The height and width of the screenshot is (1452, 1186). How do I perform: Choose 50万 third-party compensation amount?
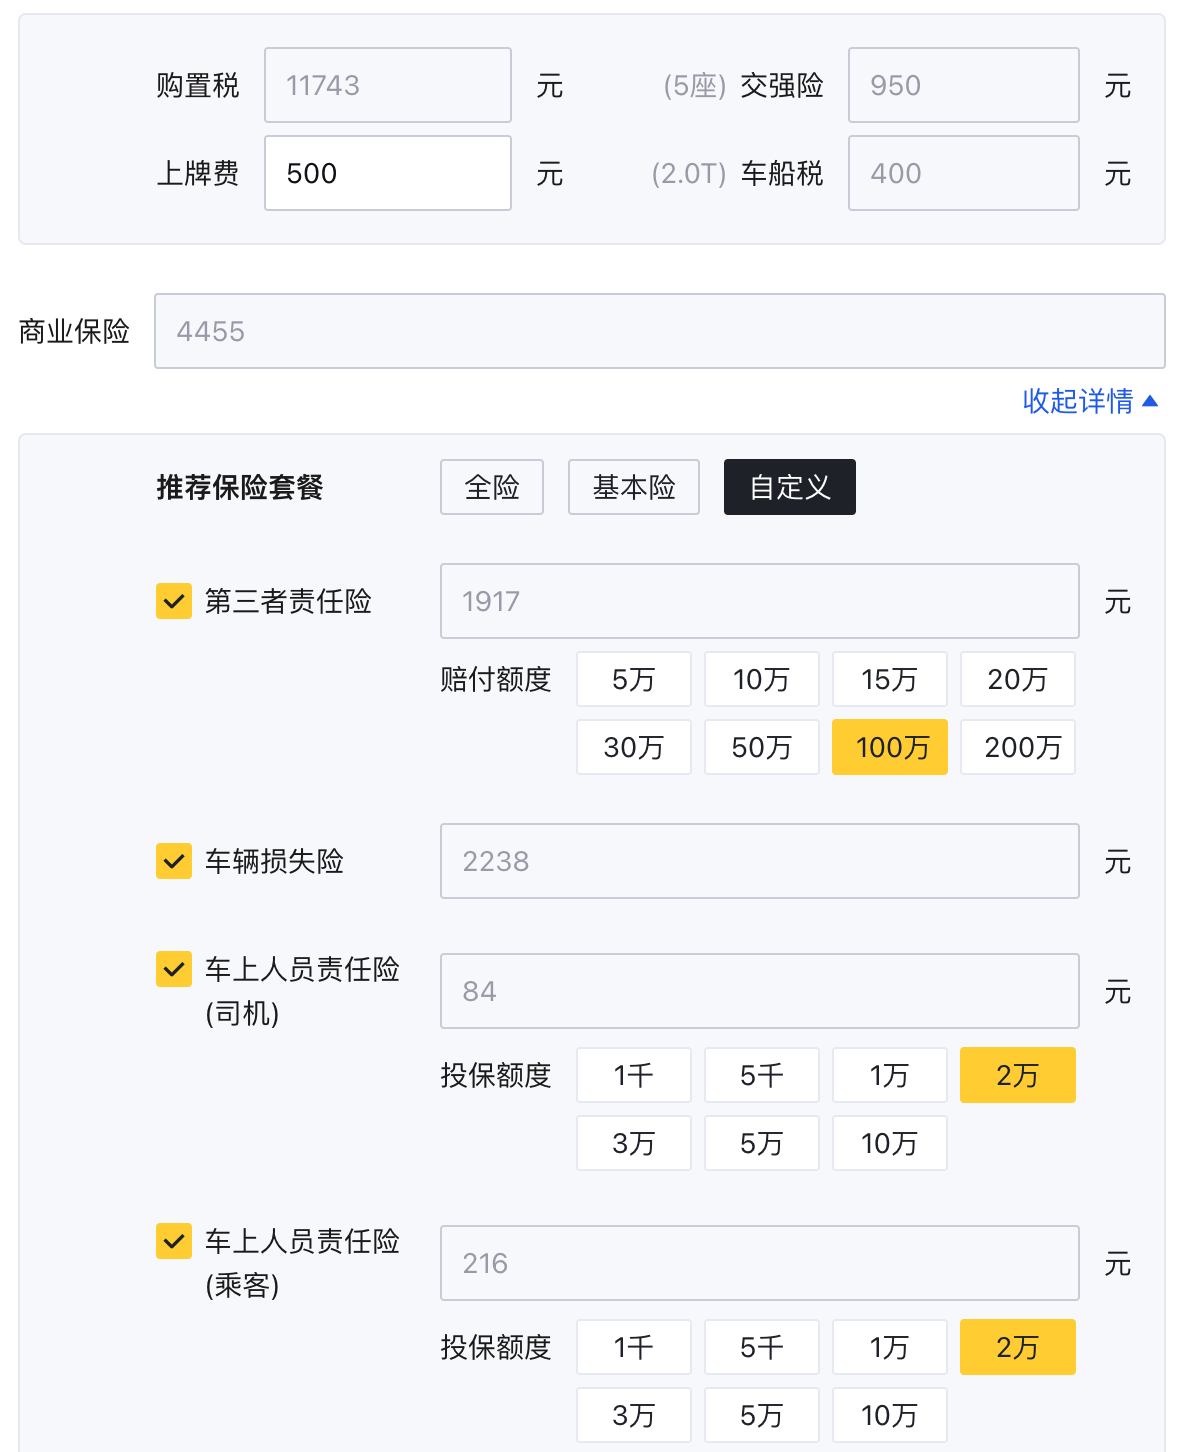point(762,747)
